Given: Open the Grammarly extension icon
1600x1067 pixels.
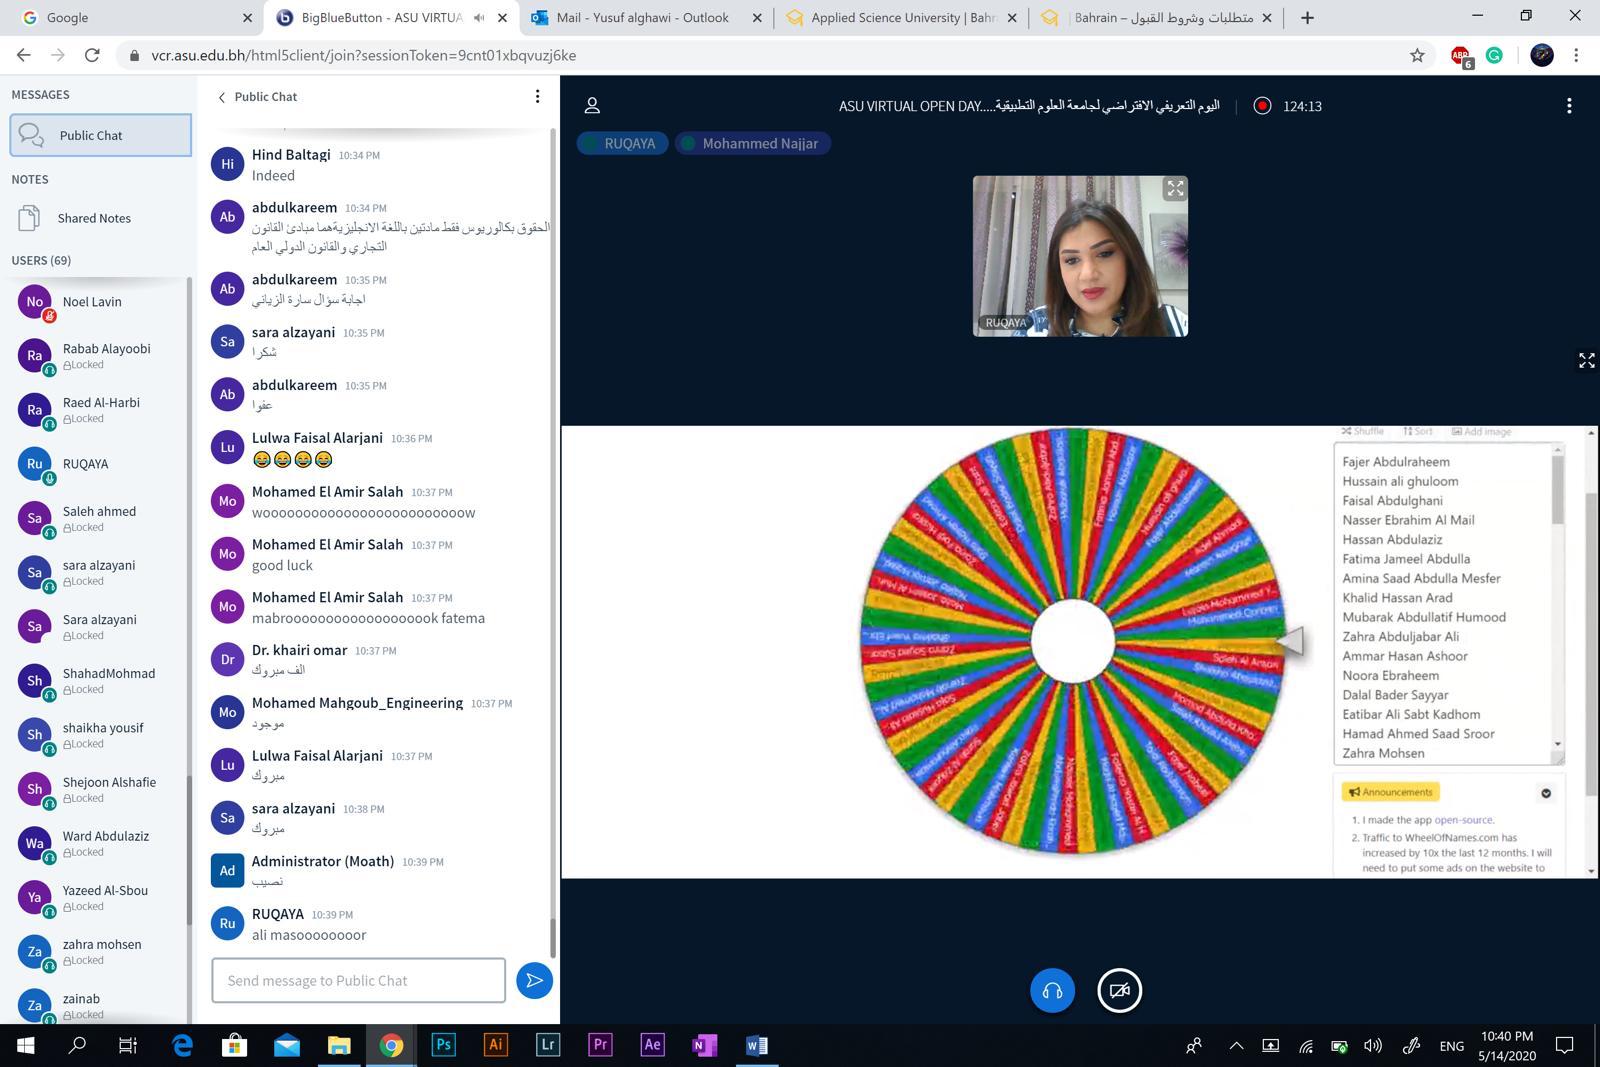Looking at the screenshot, I should [x=1494, y=55].
